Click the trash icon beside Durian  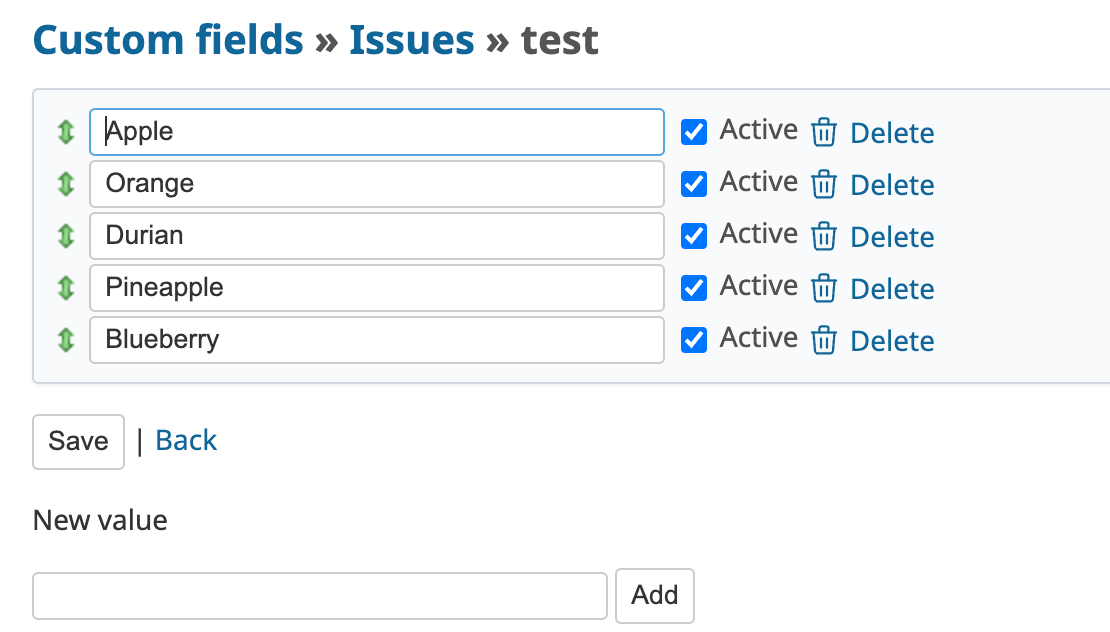coord(823,237)
